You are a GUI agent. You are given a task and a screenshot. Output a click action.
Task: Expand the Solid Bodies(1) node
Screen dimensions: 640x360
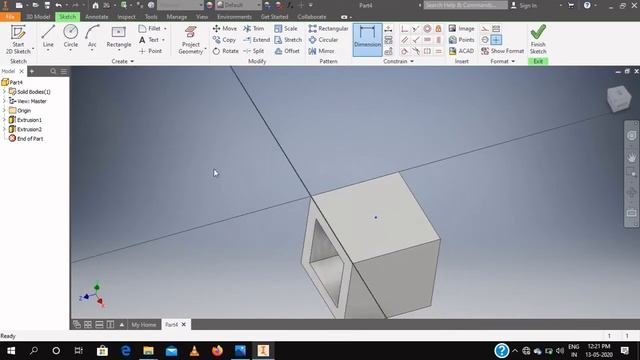point(4,91)
